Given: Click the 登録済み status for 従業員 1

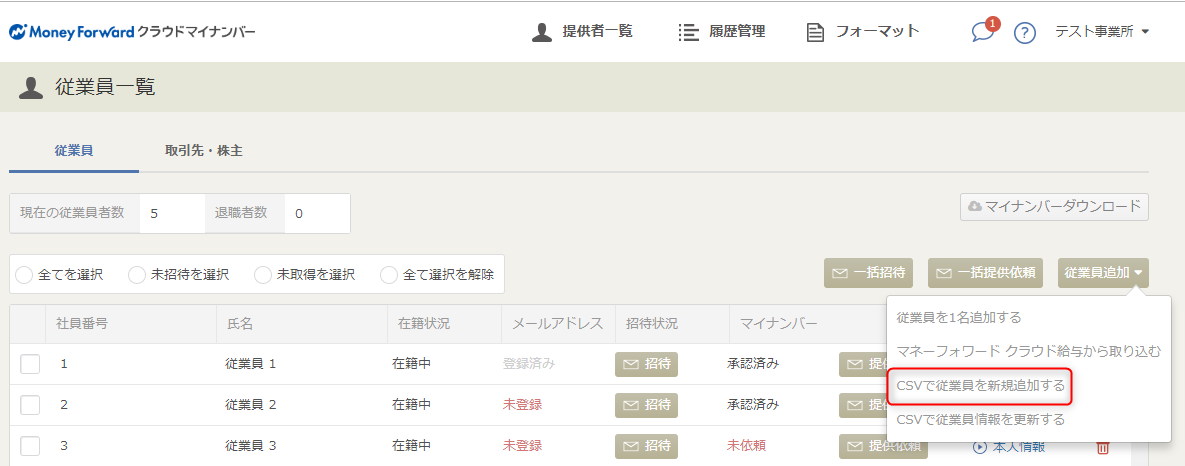Looking at the screenshot, I should coord(529,364).
